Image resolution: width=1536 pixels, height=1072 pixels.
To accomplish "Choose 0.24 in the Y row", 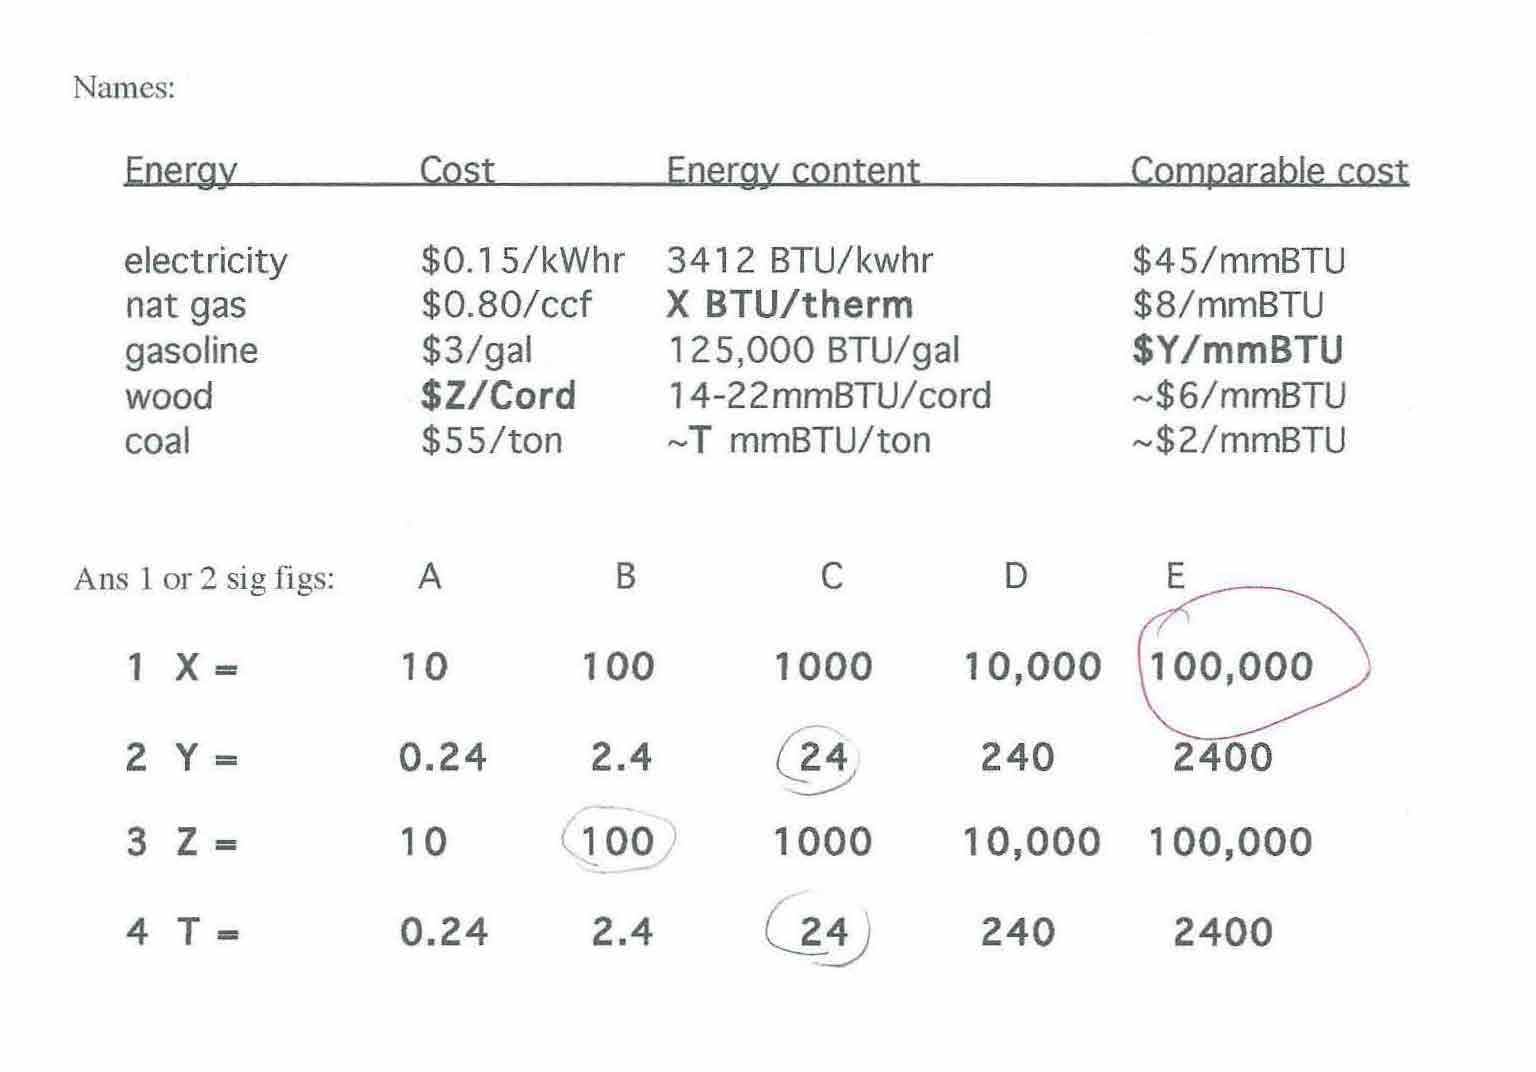I will 442,758.
